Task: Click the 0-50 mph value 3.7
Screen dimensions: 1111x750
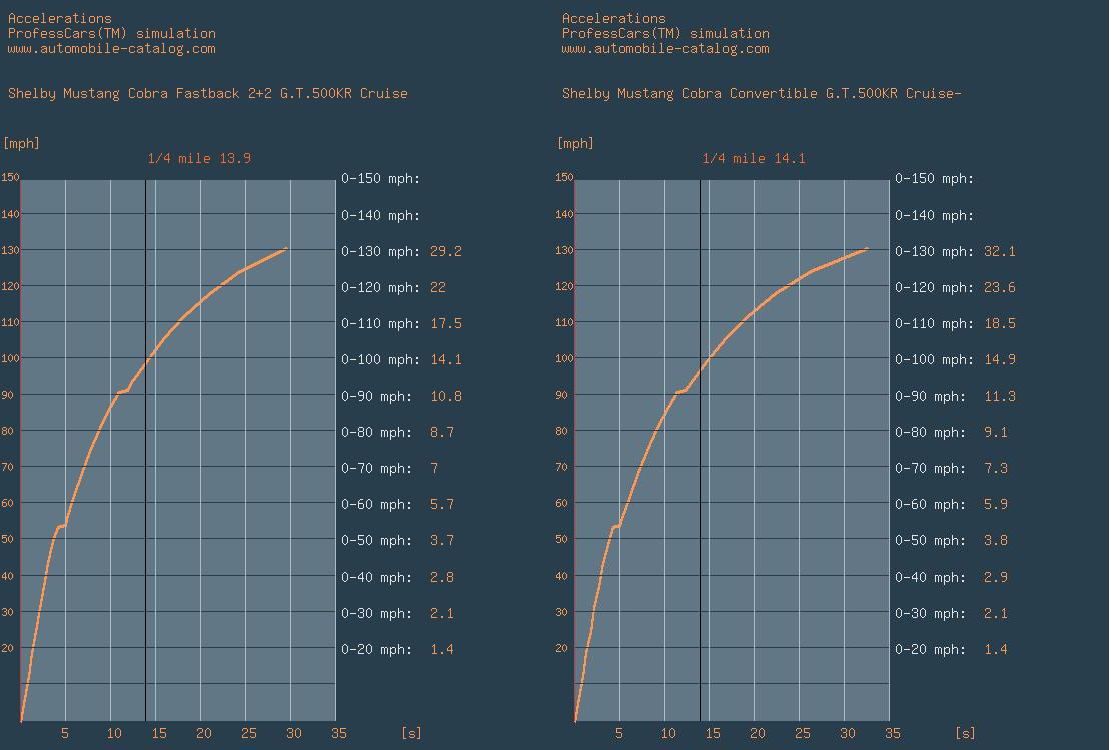Action: [x=442, y=541]
